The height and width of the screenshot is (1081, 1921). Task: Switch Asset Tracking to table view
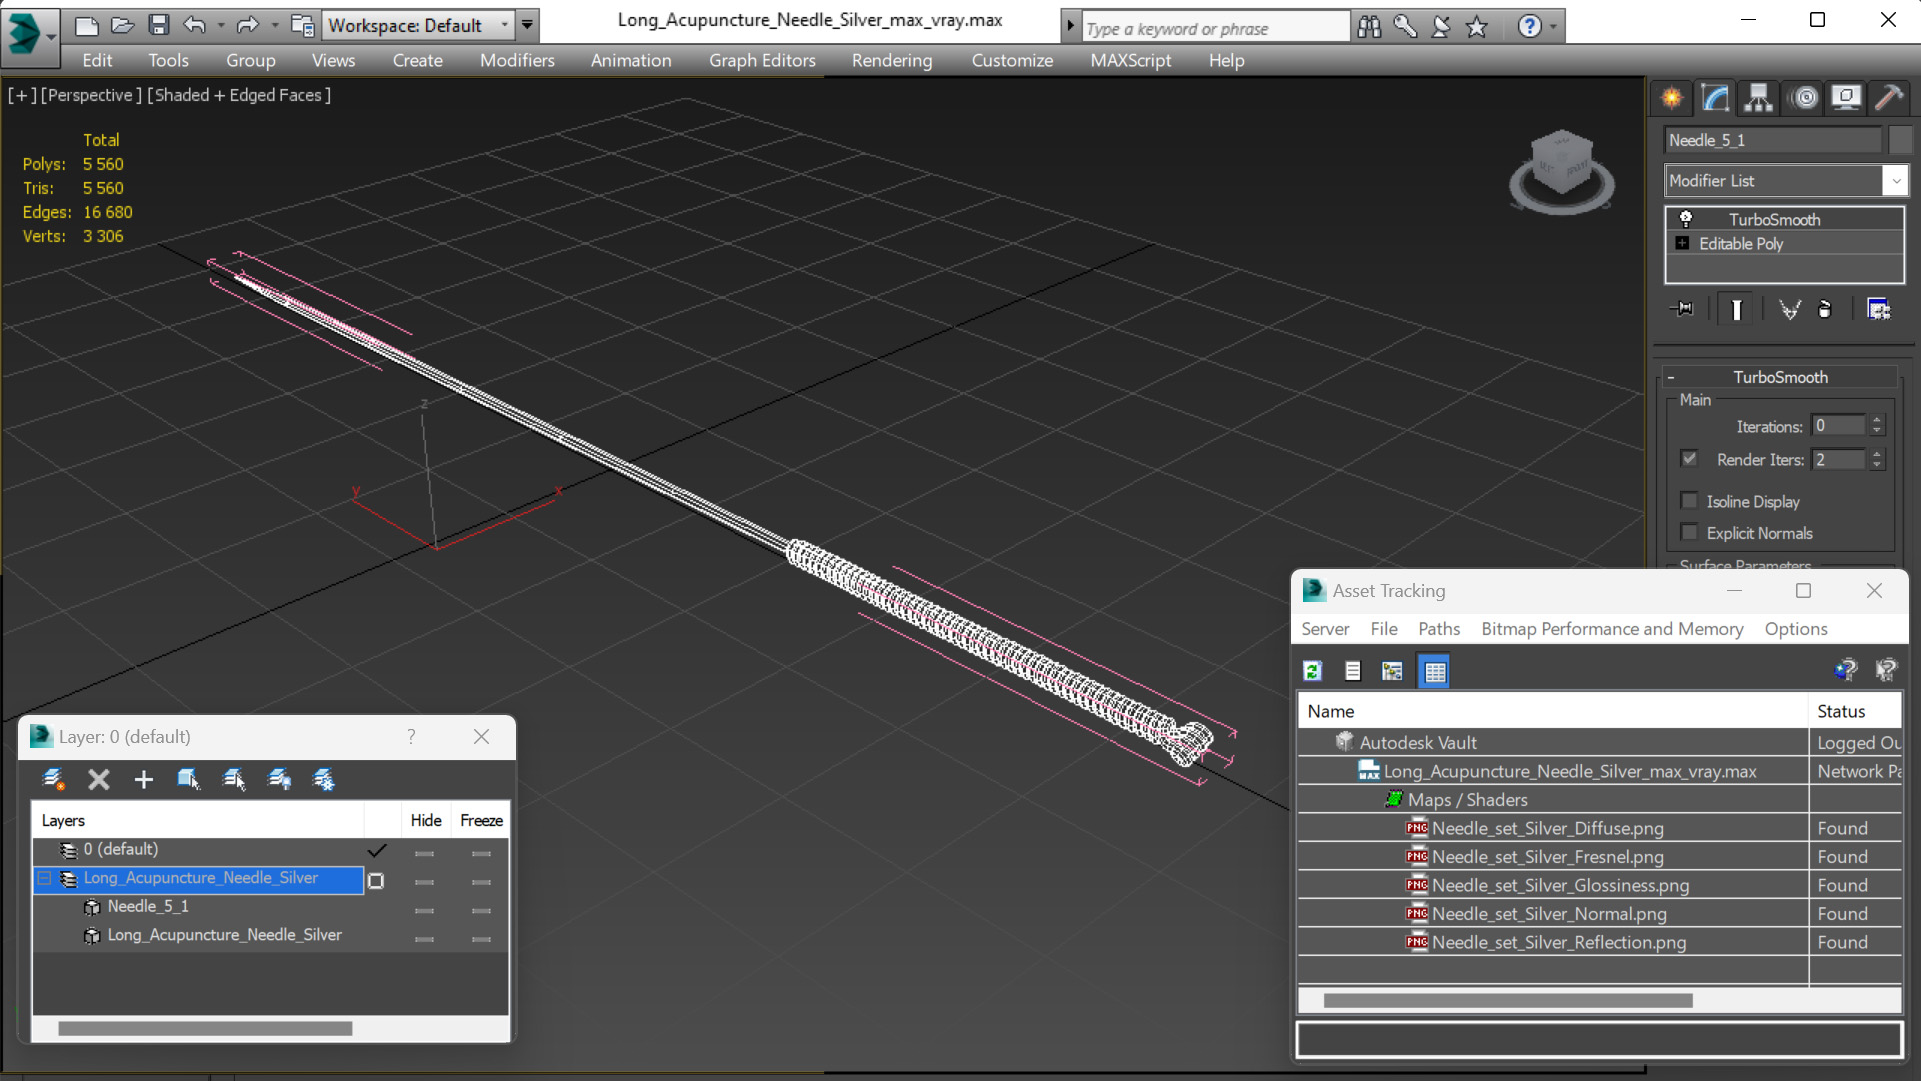tap(1435, 671)
